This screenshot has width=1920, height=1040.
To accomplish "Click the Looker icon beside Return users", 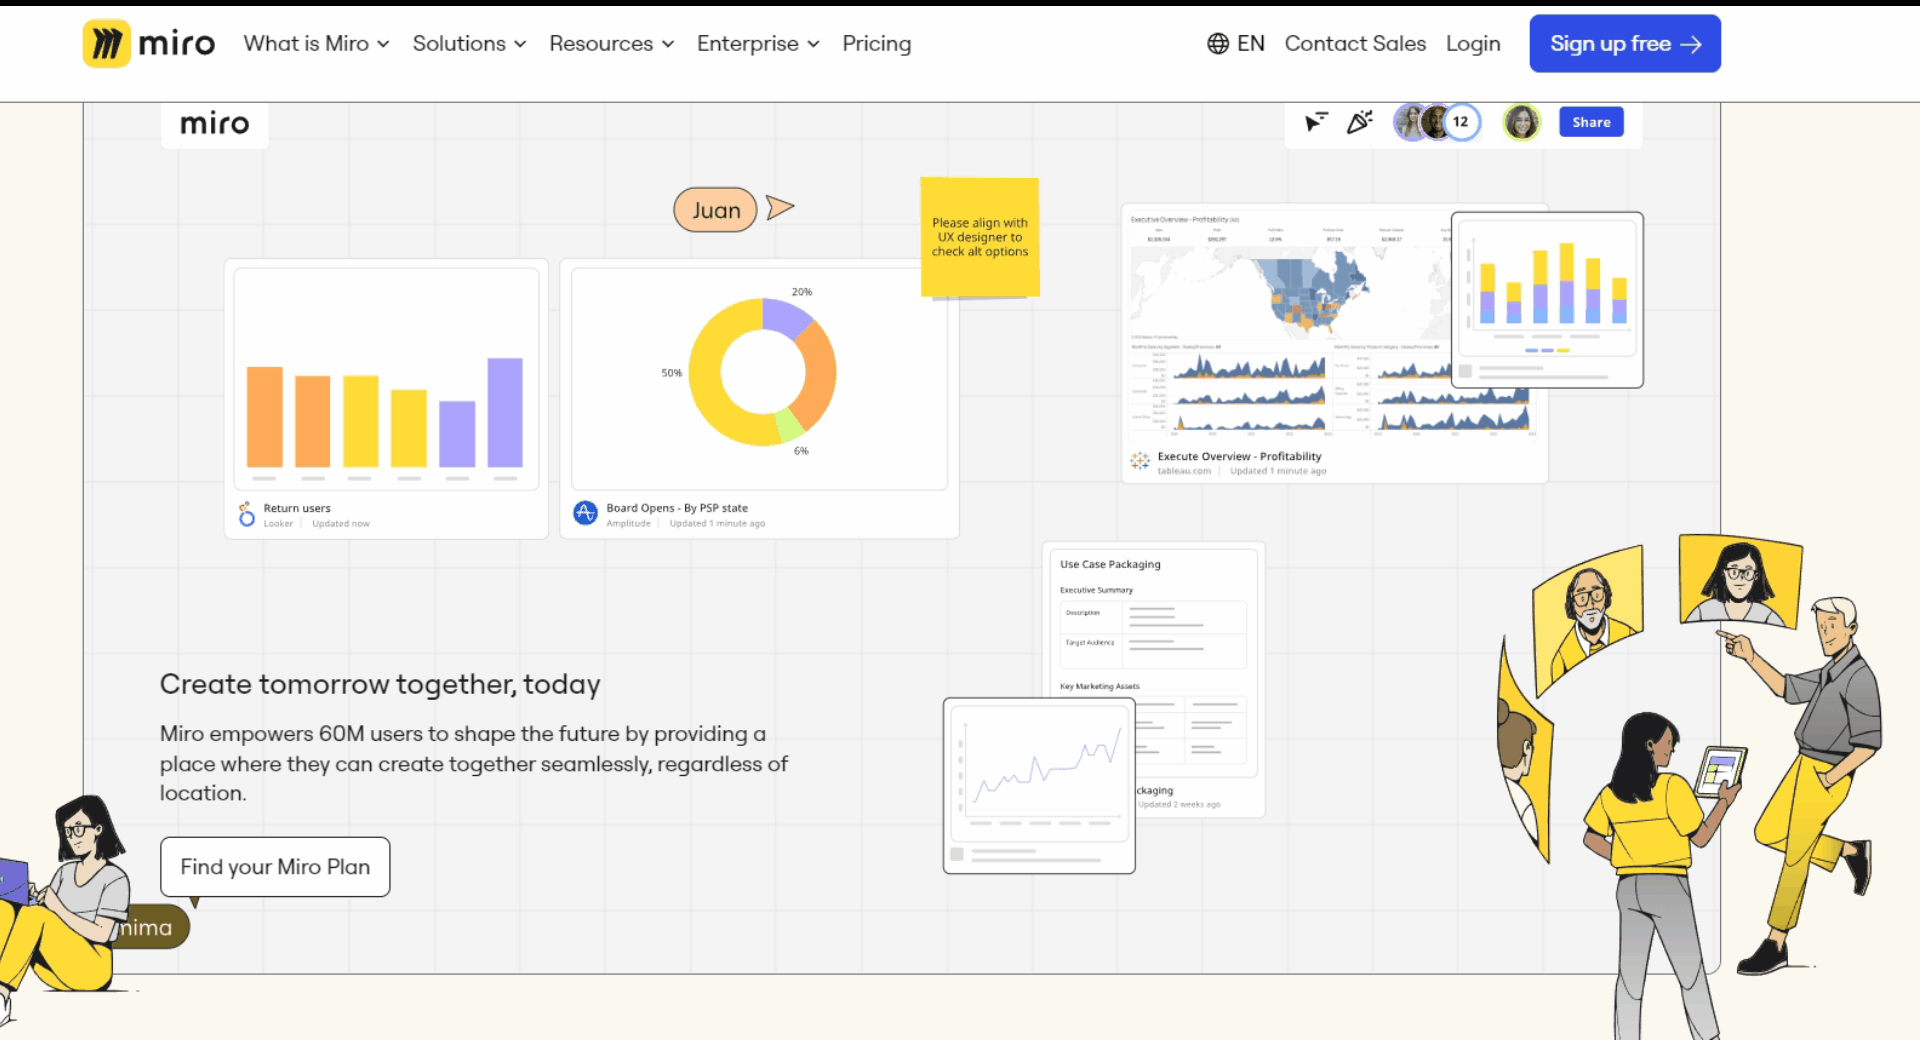I will click(x=247, y=514).
